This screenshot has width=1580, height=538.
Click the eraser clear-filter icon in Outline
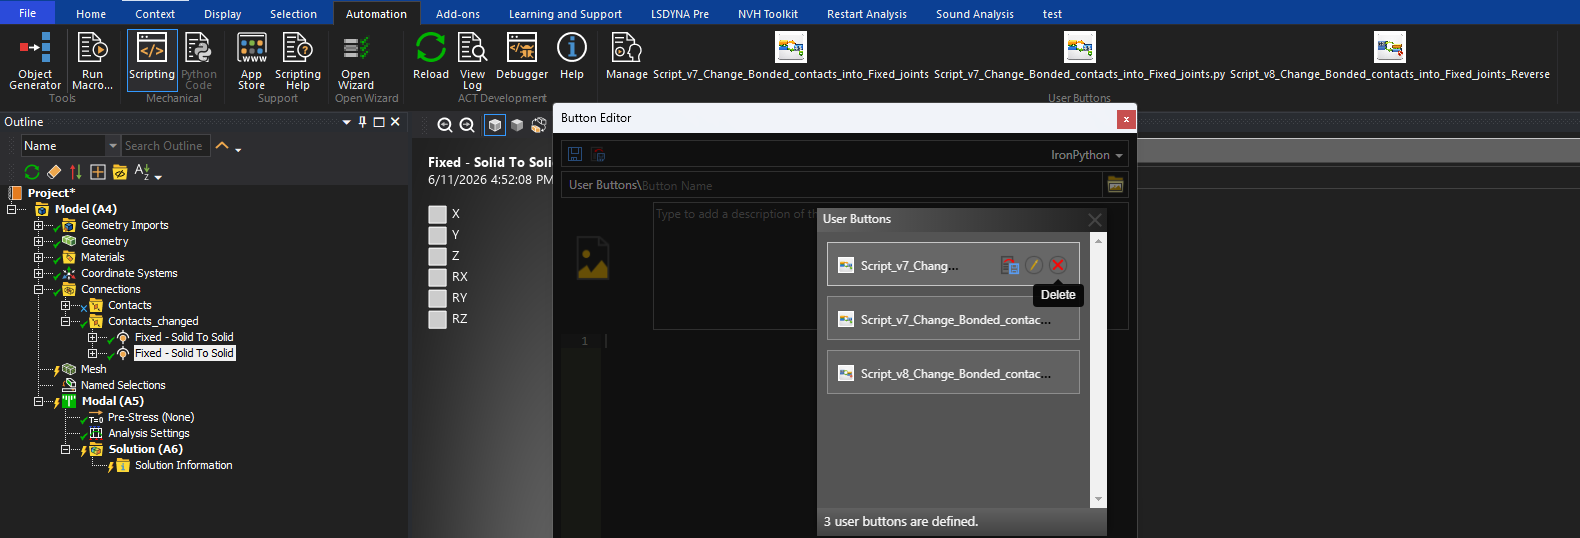(x=54, y=172)
